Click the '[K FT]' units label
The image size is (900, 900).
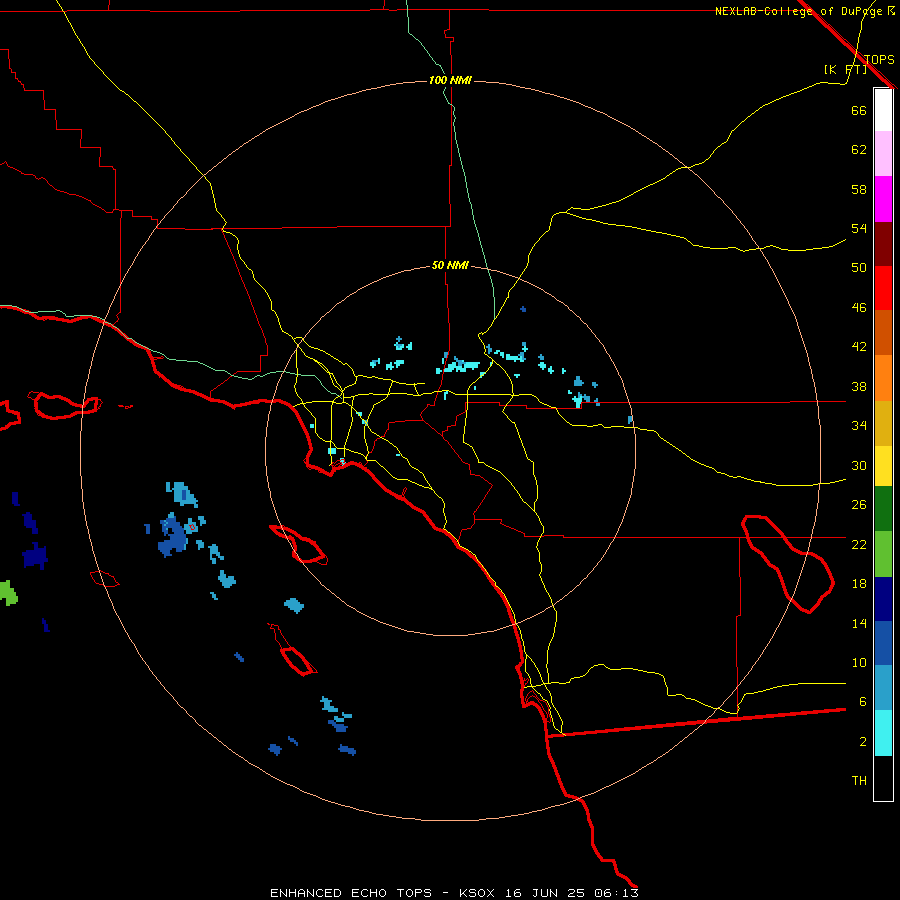845,69
